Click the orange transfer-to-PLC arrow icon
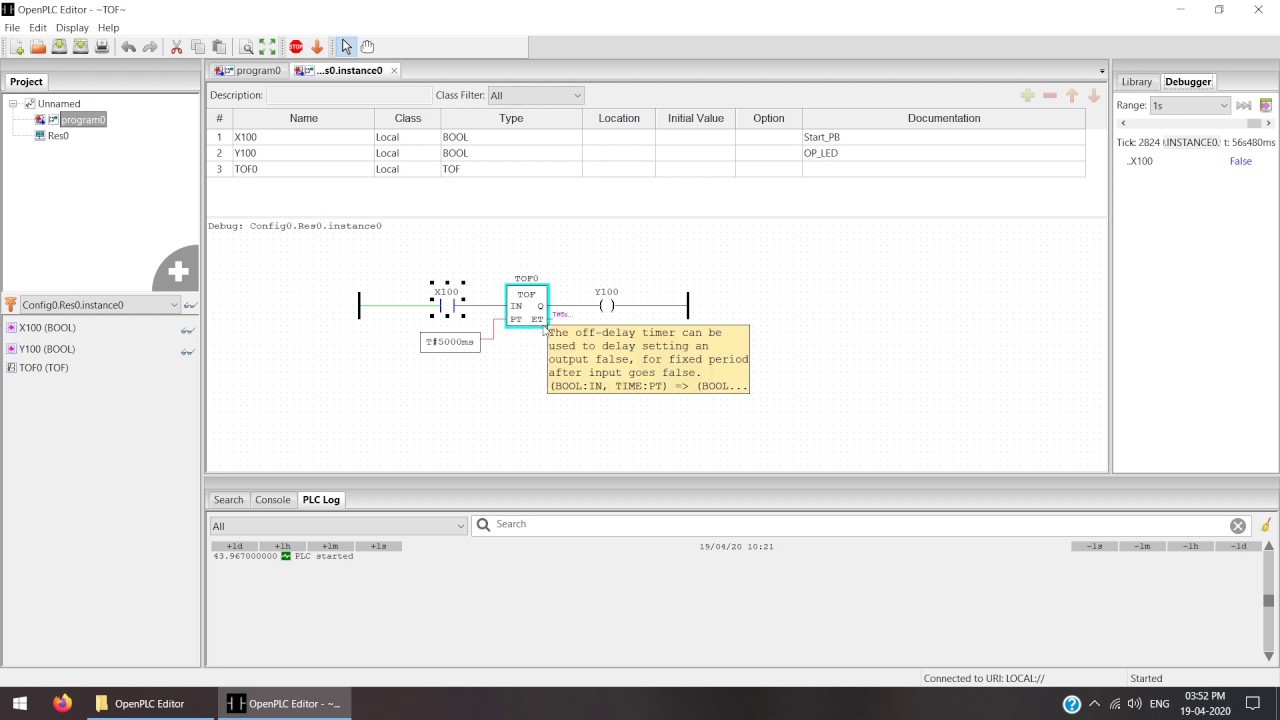The image size is (1280, 720). (x=317, y=47)
